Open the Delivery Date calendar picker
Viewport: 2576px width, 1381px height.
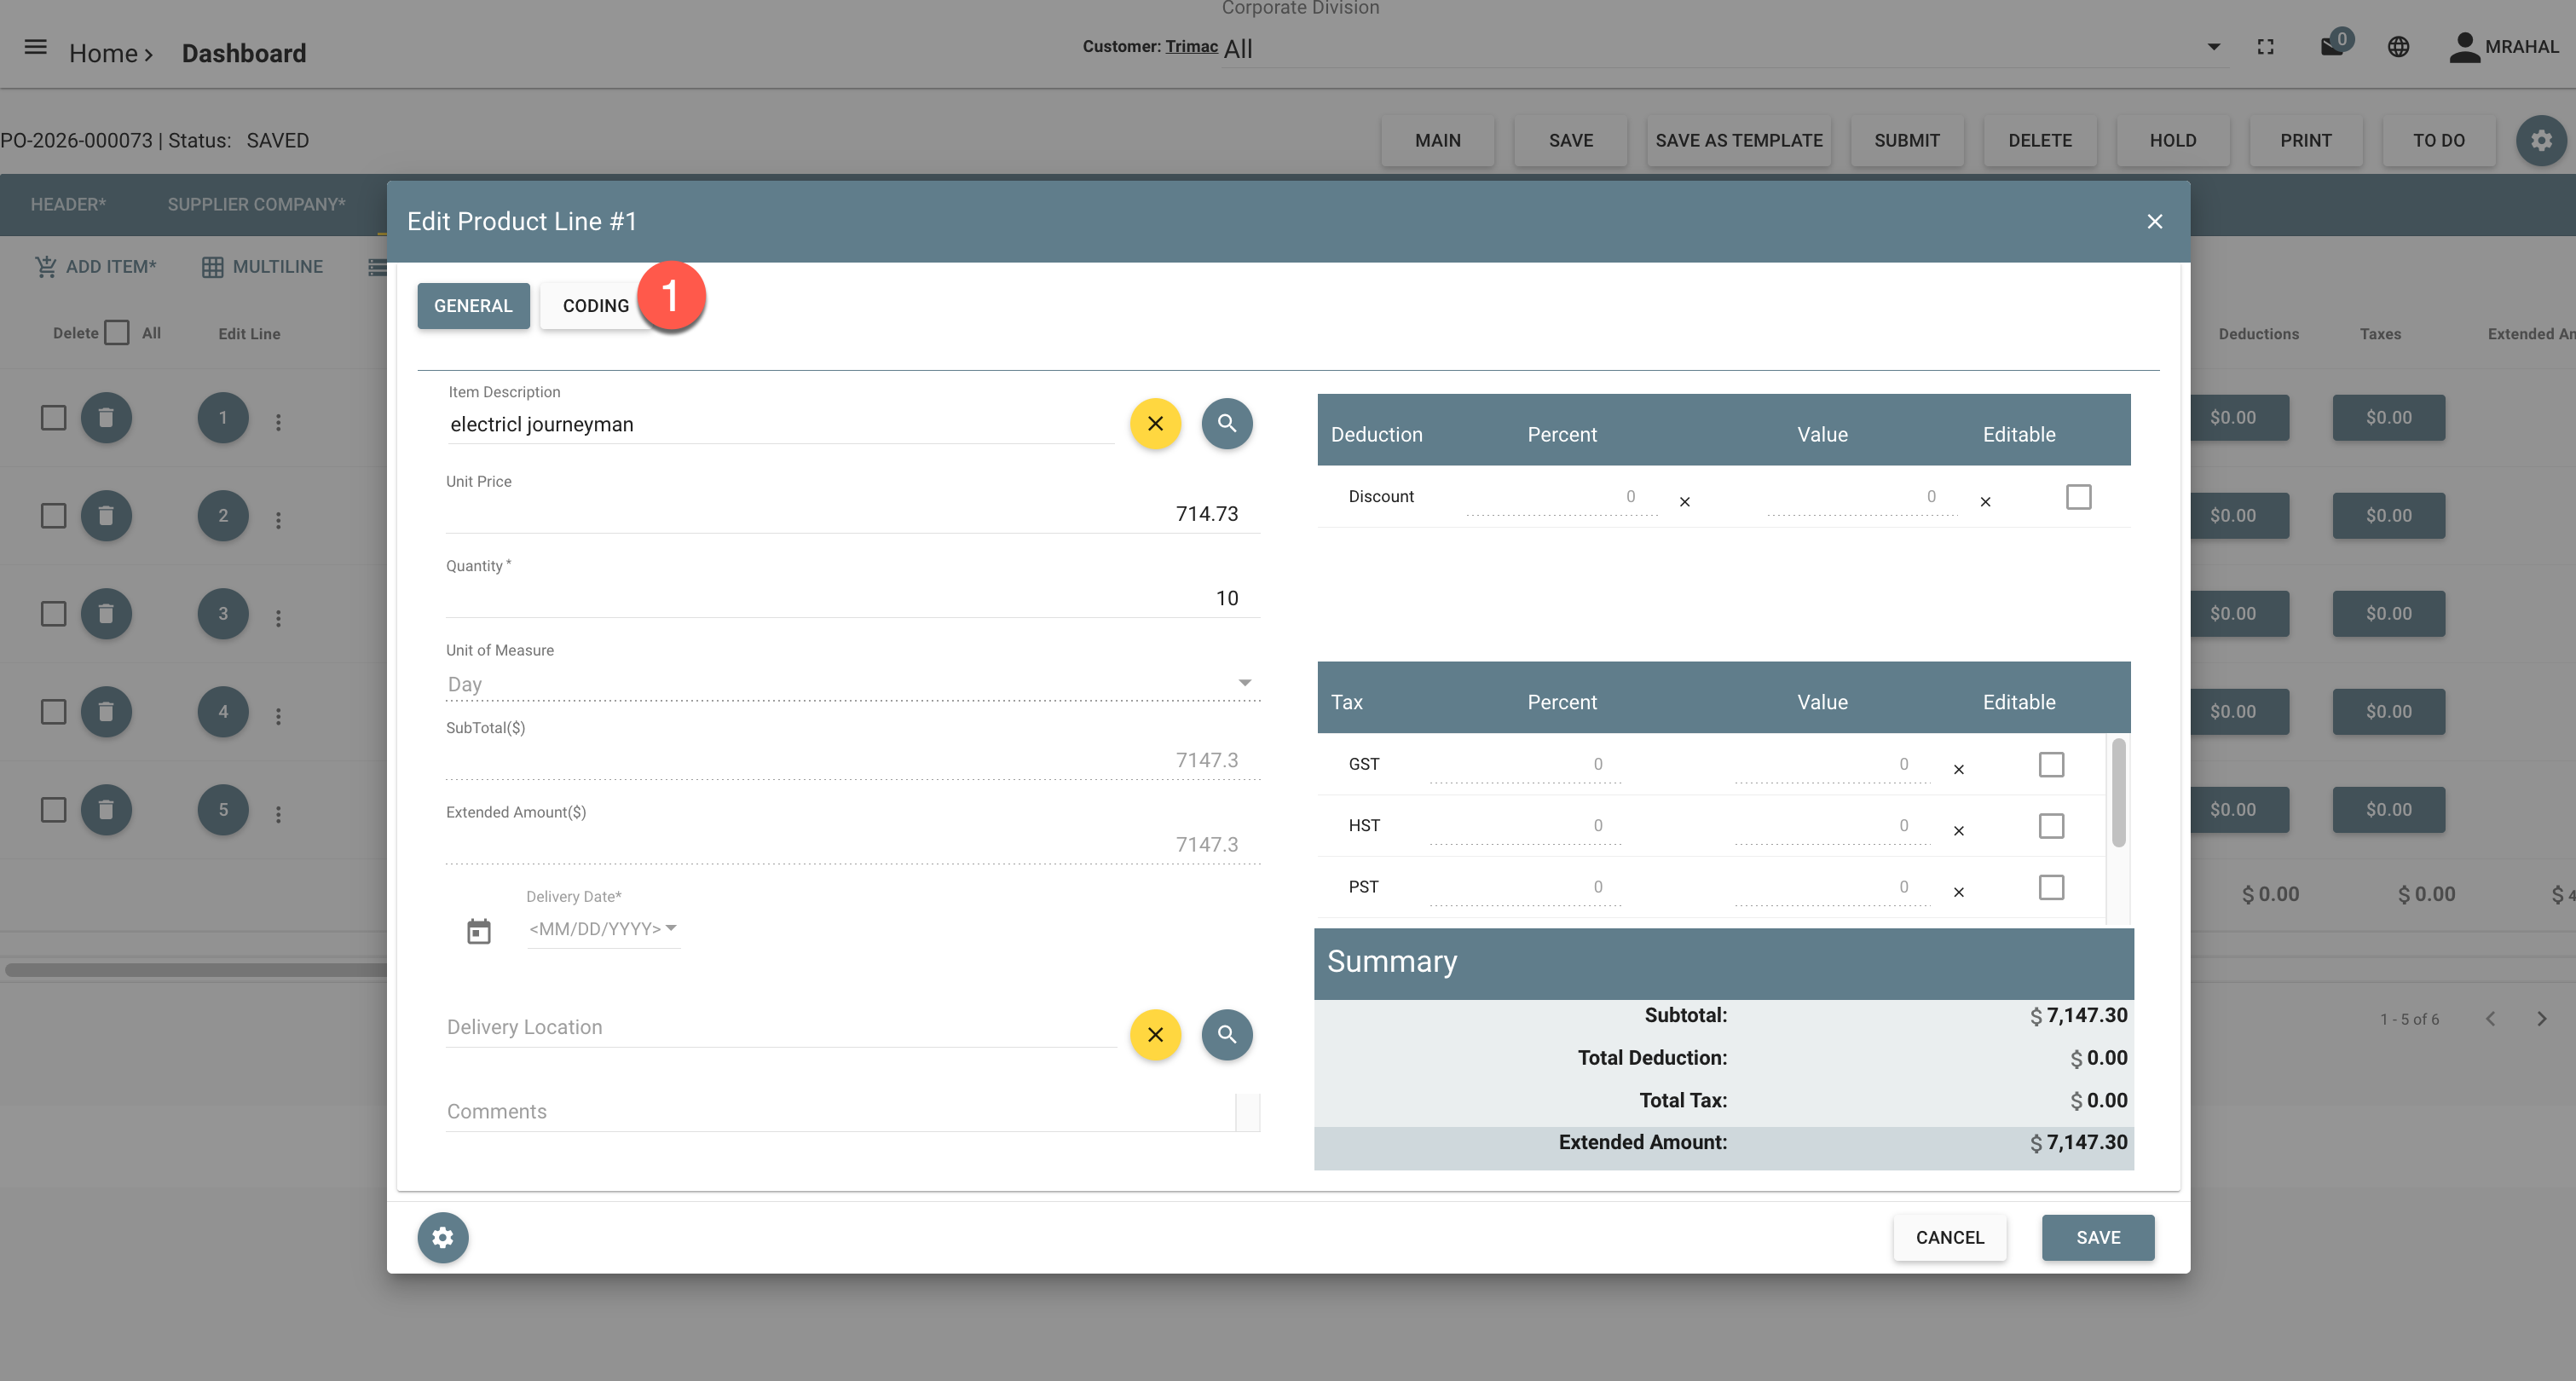click(479, 932)
